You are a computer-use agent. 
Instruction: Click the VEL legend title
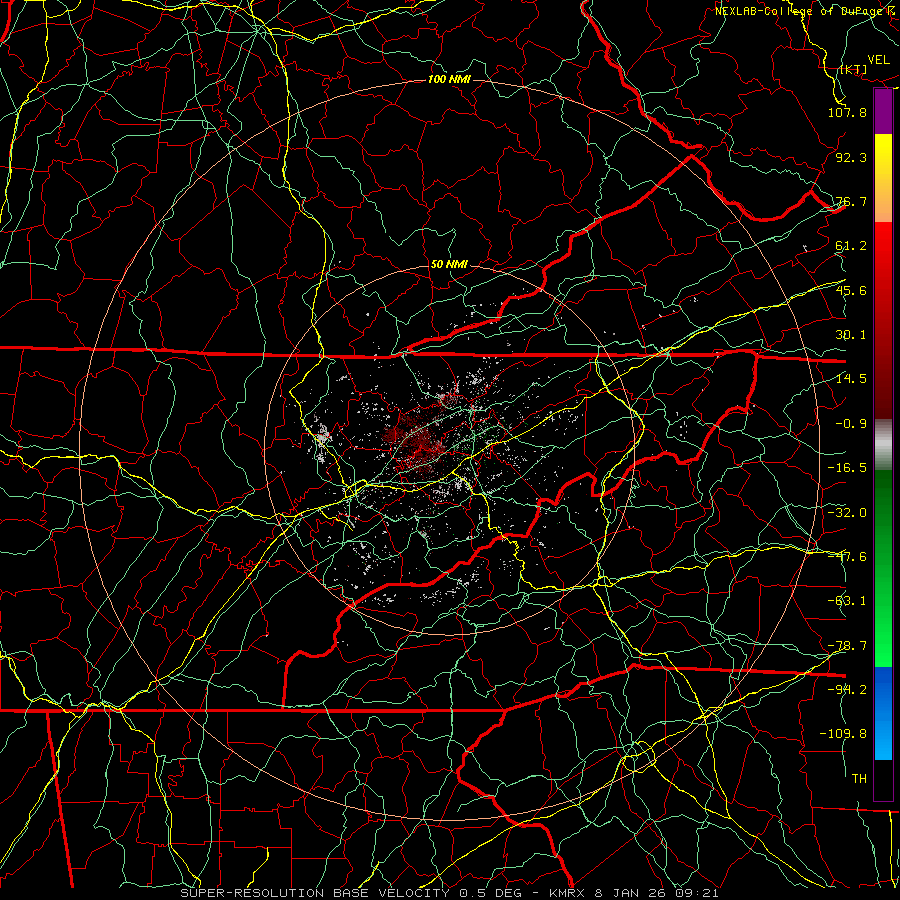point(879,60)
